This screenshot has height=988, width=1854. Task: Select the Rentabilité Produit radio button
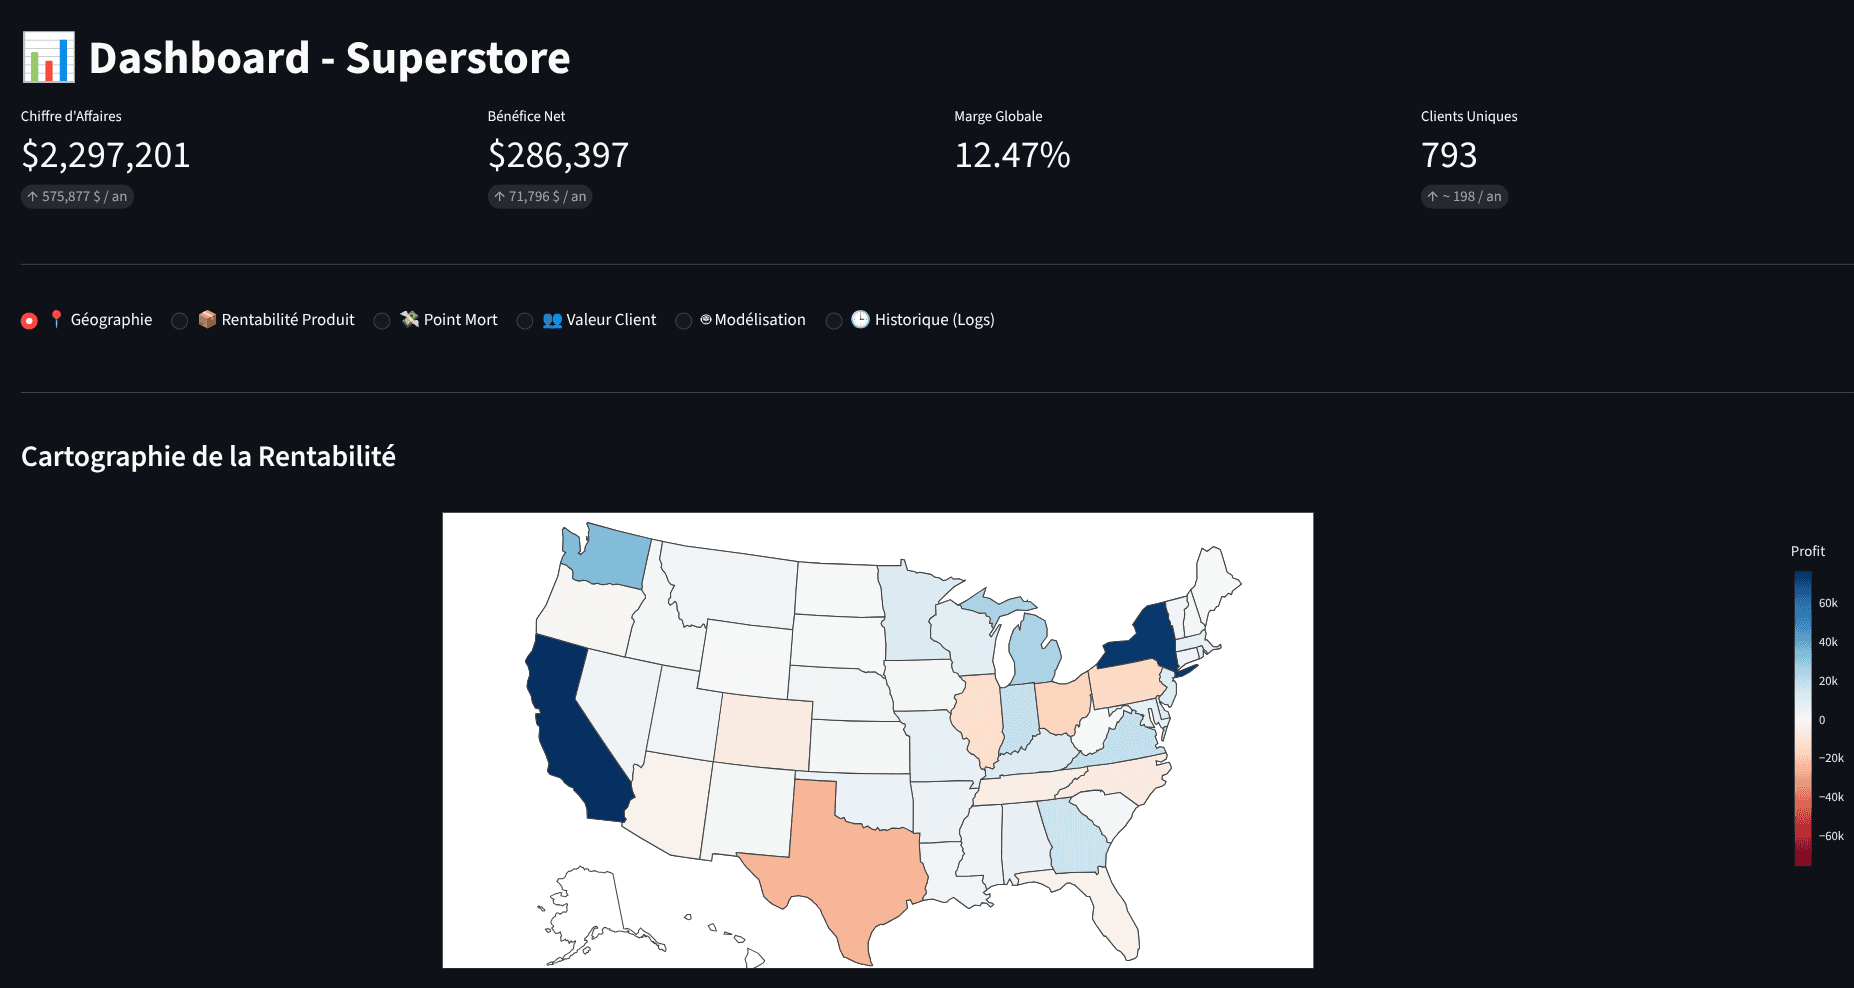[x=179, y=320]
